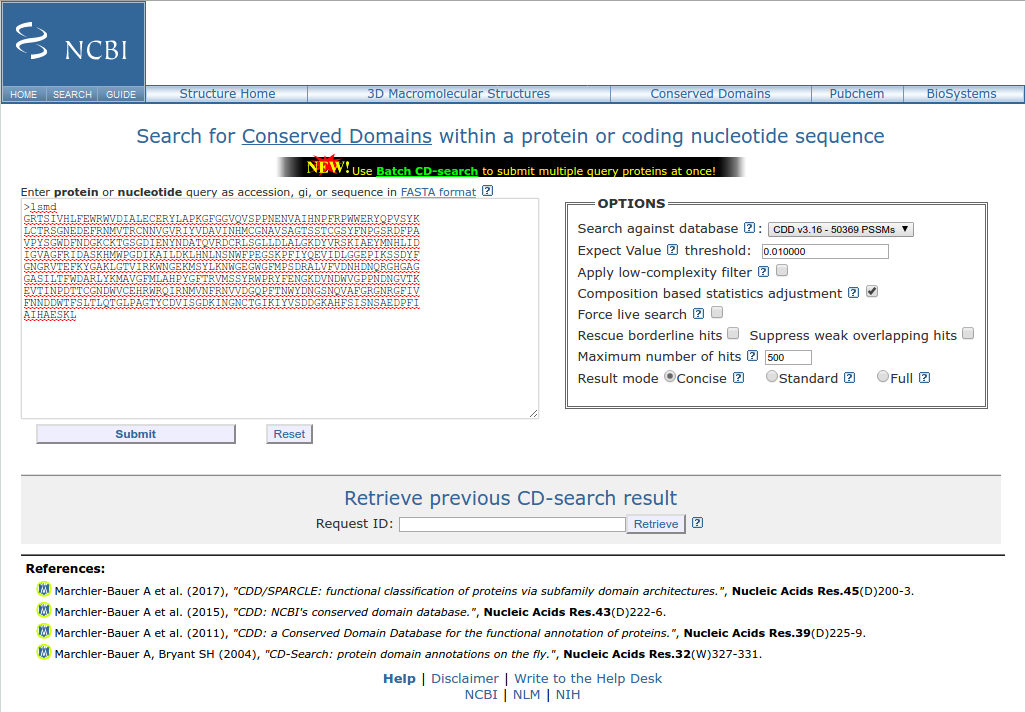Click the Retrieve button

coord(656,524)
